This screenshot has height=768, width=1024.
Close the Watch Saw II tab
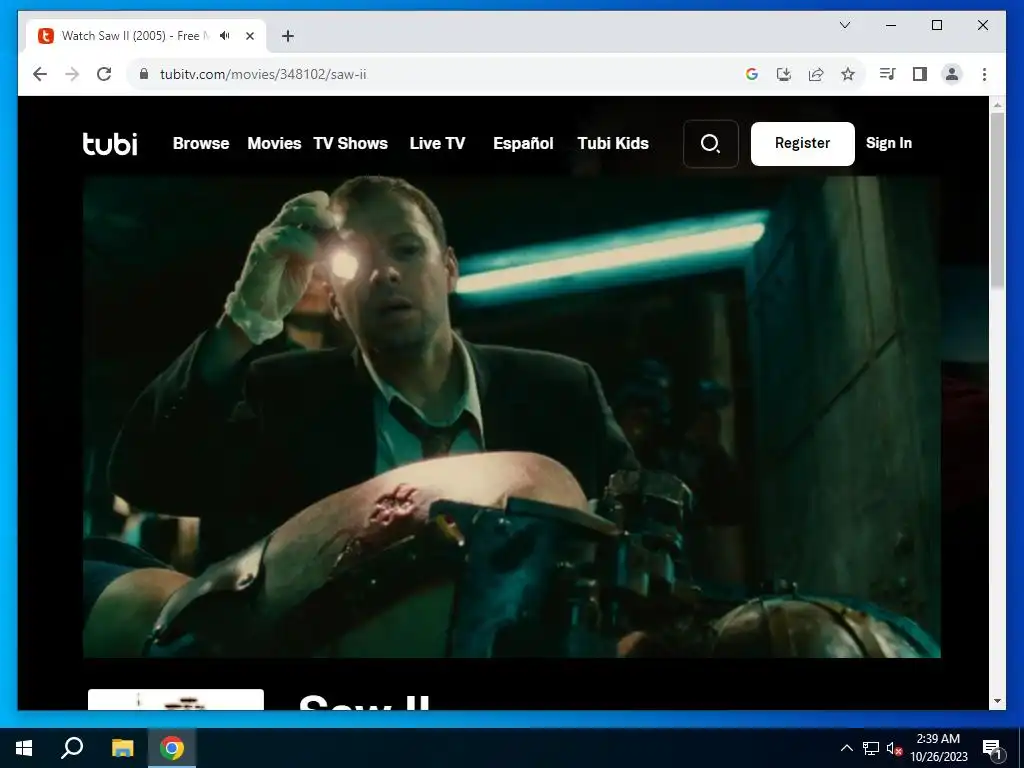(249, 36)
